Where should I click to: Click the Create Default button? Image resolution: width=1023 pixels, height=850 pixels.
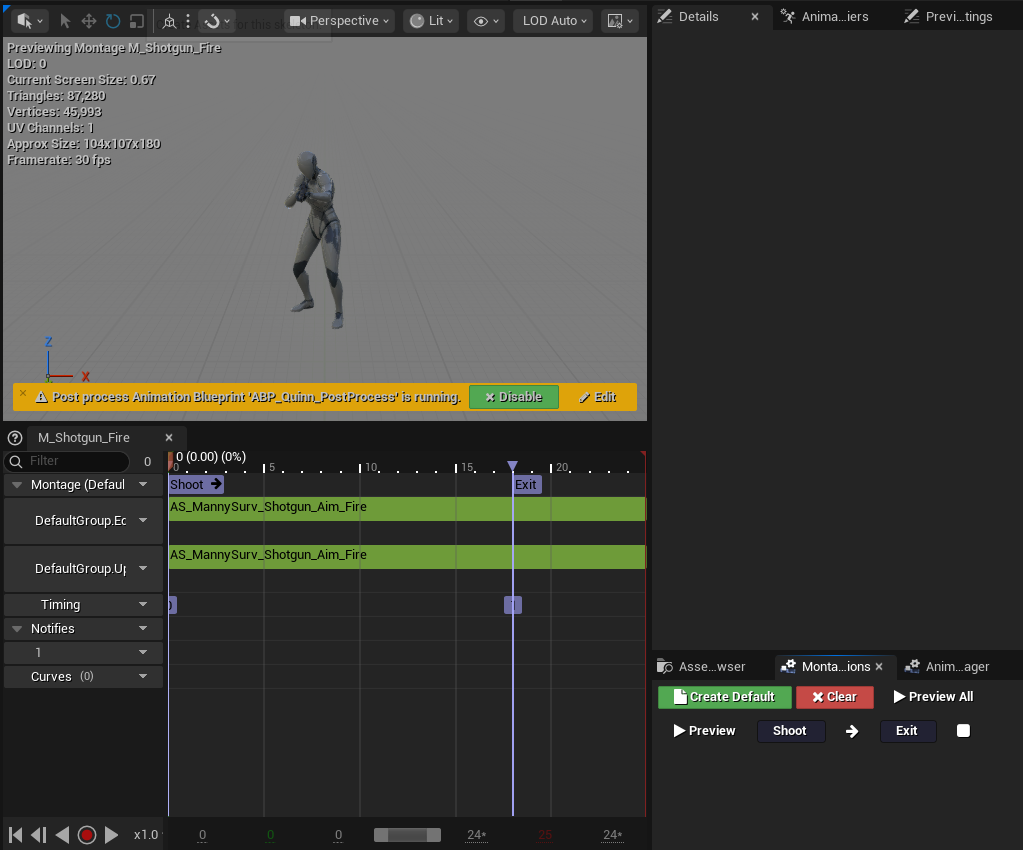click(724, 697)
